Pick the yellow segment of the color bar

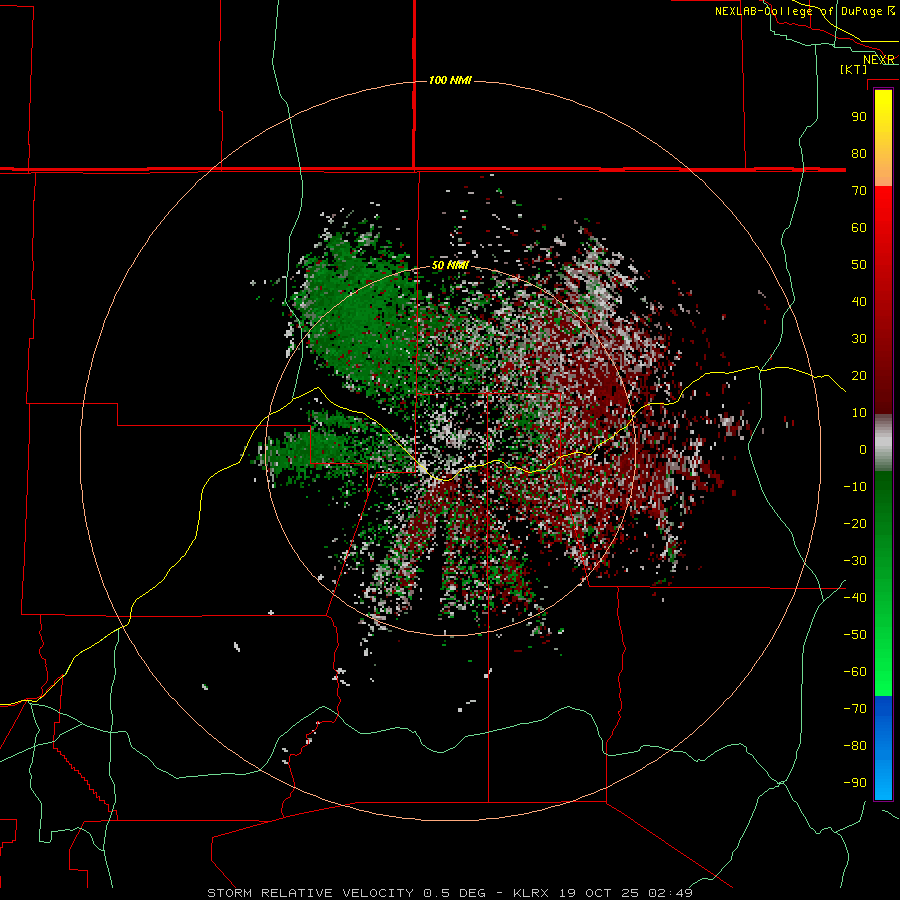883,115
